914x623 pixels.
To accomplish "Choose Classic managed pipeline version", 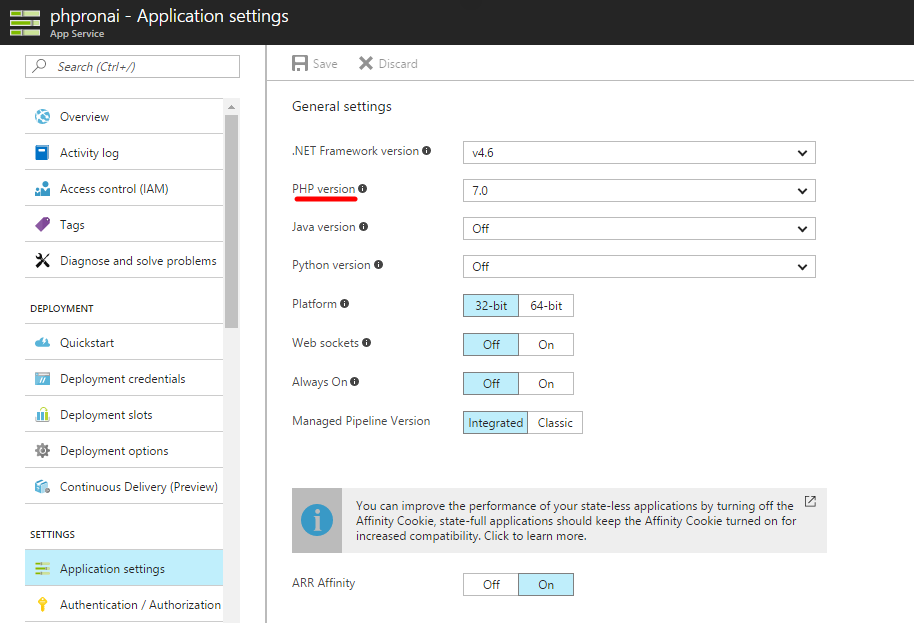I will point(555,423).
